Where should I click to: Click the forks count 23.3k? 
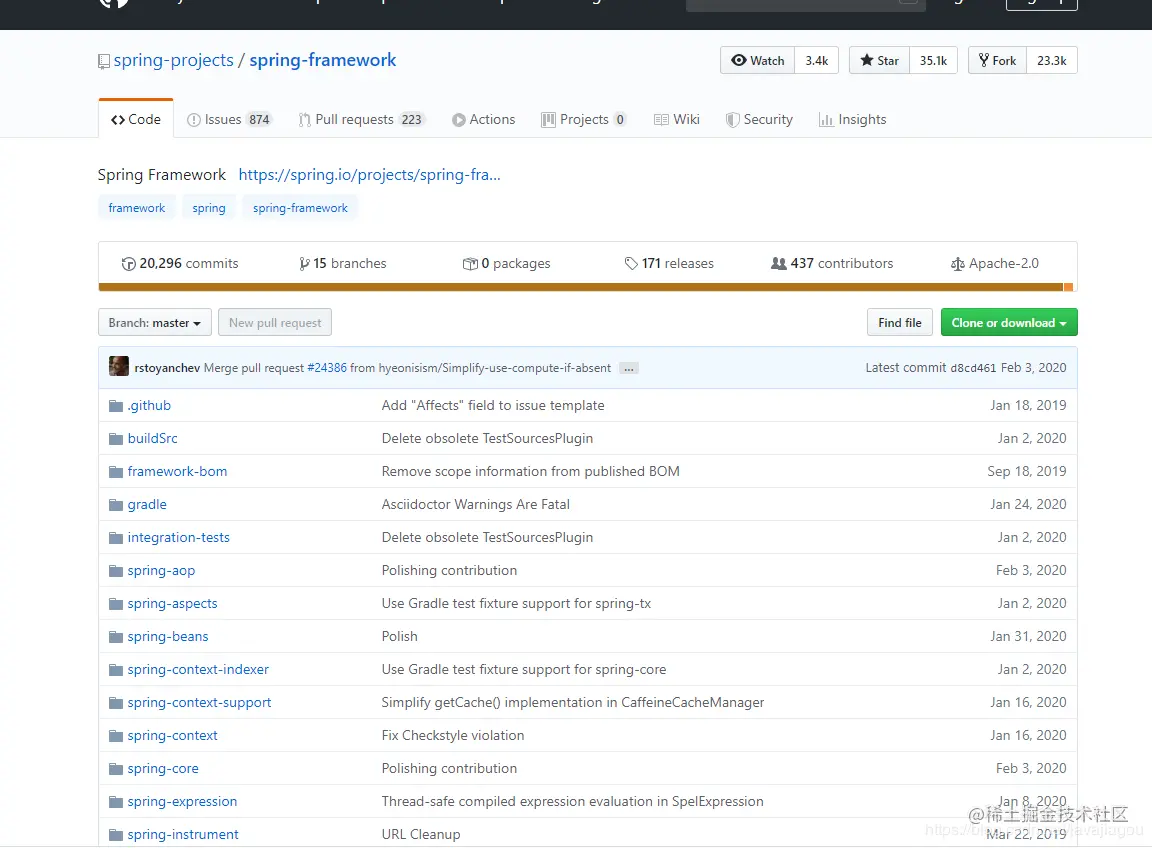[1051, 60]
